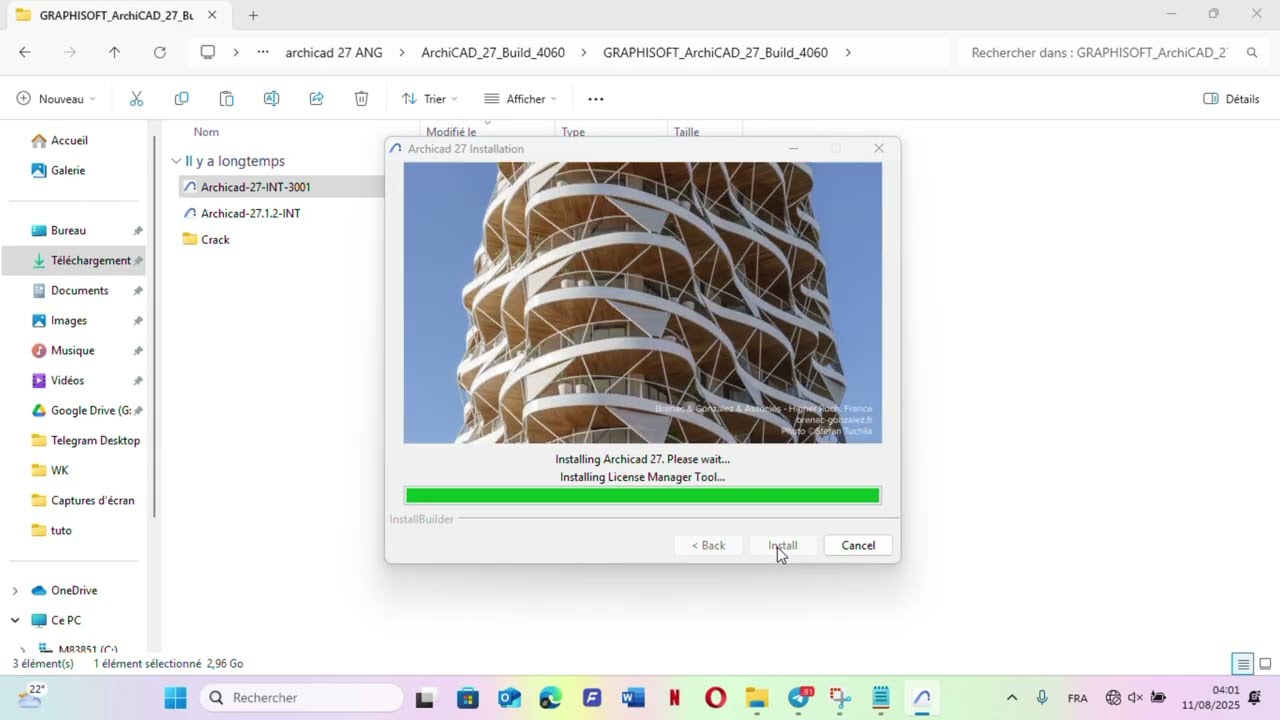Open Netflix from the taskbar
The image size is (1280, 720).
pyautogui.click(x=674, y=697)
